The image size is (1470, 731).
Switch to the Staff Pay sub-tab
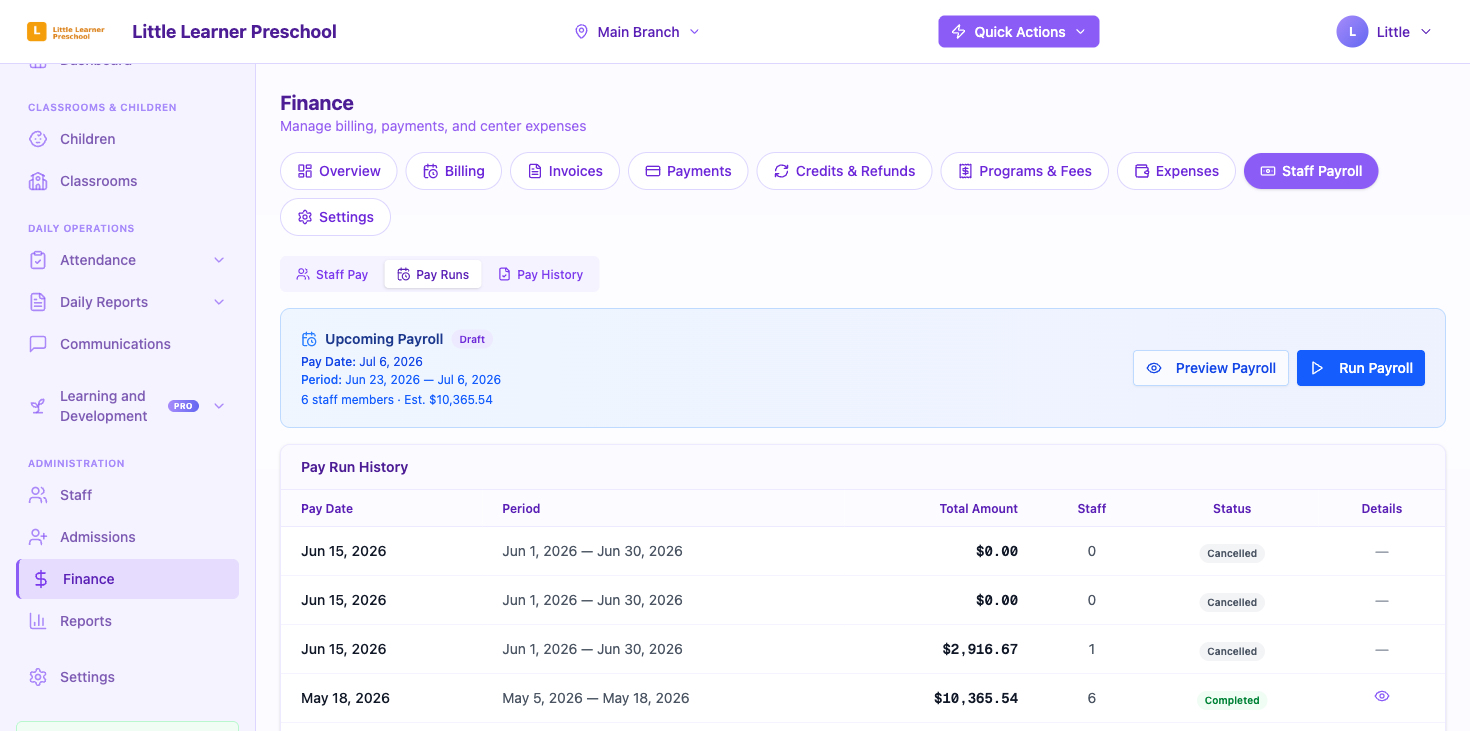coord(332,274)
